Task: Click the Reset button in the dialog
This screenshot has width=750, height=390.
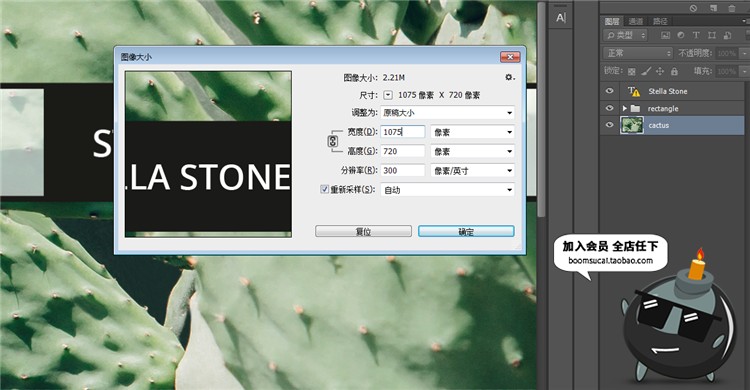Action: pos(364,232)
